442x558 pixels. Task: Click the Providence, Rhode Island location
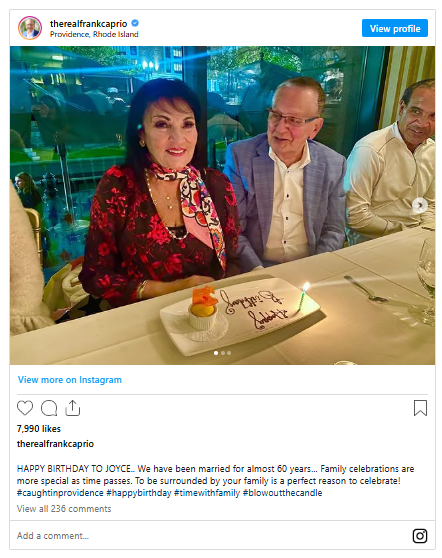pos(94,34)
